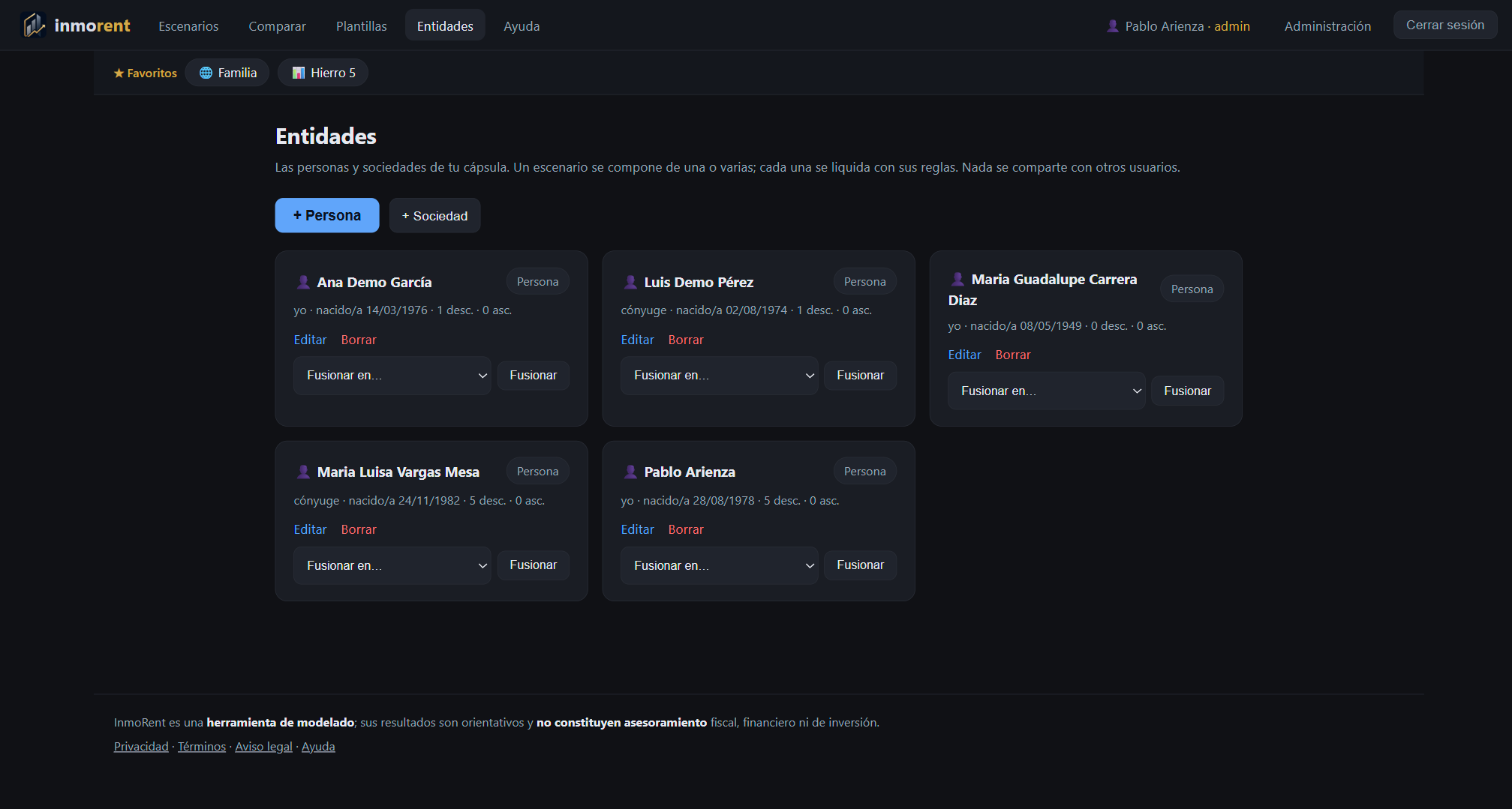Click the person icon next to Maria Luisa Vargas Mesa
Image resolution: width=1512 pixels, height=809 pixels.
coord(304,472)
